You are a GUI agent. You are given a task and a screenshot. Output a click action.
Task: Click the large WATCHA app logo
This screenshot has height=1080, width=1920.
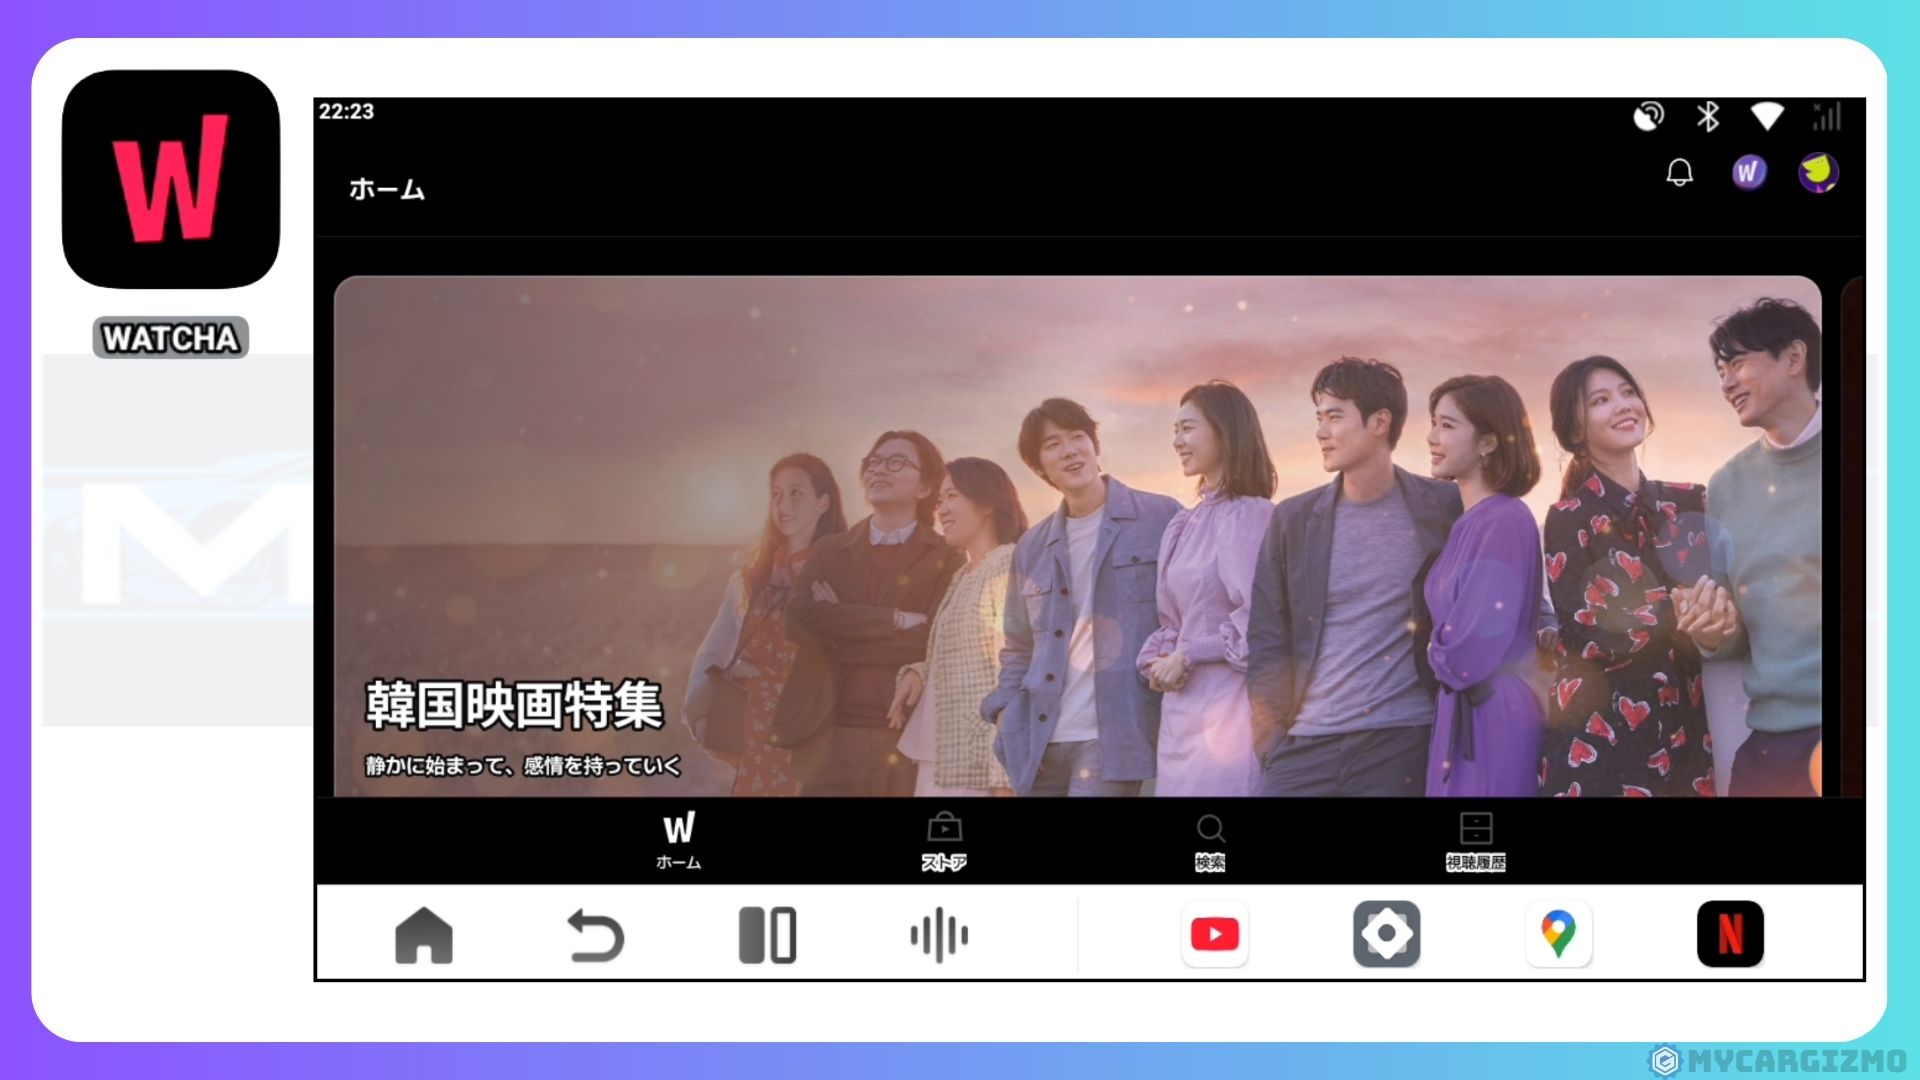pyautogui.click(x=171, y=179)
